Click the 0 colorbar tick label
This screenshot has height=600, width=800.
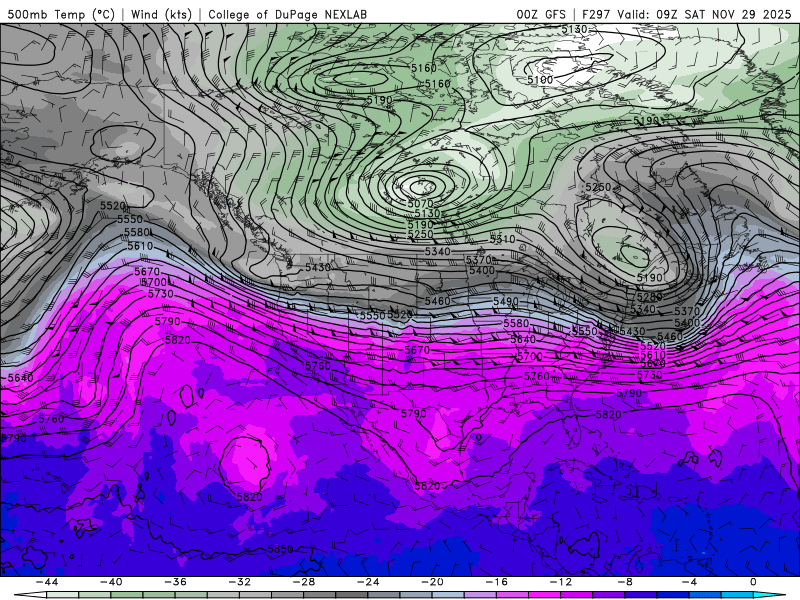754,582
